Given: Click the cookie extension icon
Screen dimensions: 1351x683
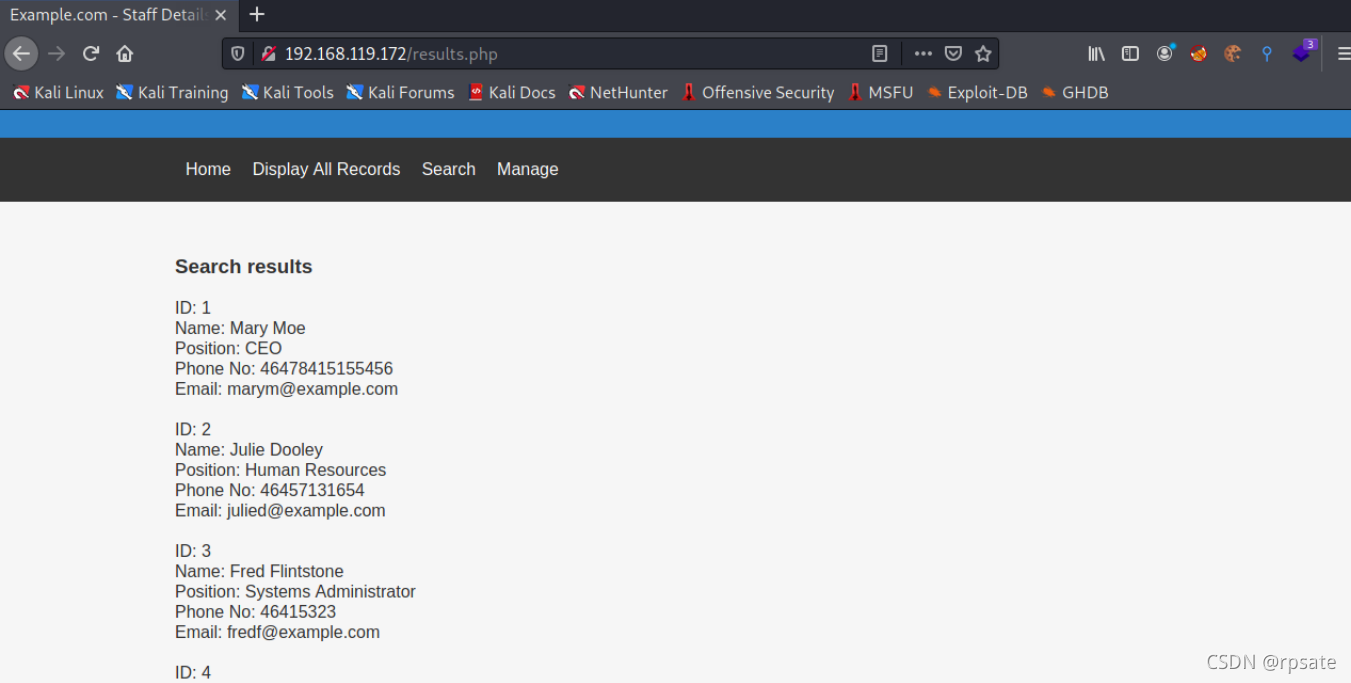Looking at the screenshot, I should tap(1232, 54).
